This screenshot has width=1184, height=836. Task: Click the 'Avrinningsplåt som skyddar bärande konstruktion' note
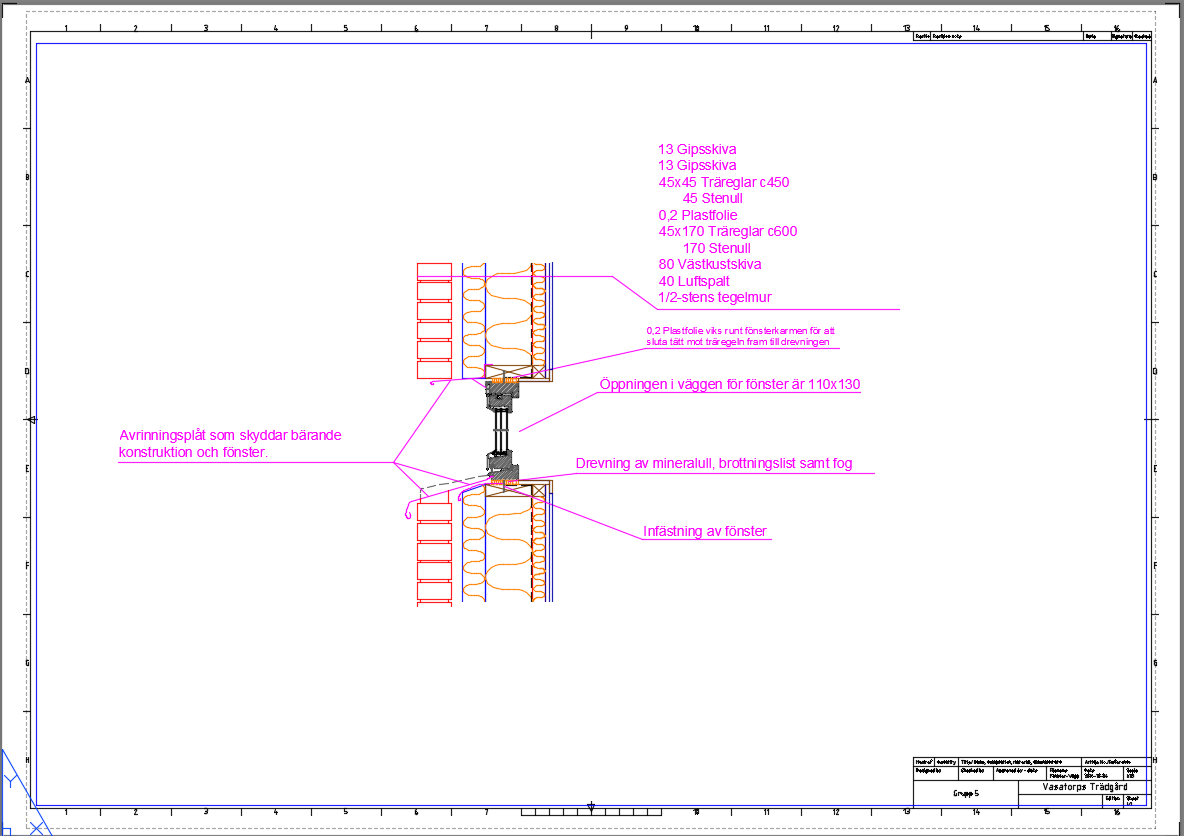coord(230,444)
